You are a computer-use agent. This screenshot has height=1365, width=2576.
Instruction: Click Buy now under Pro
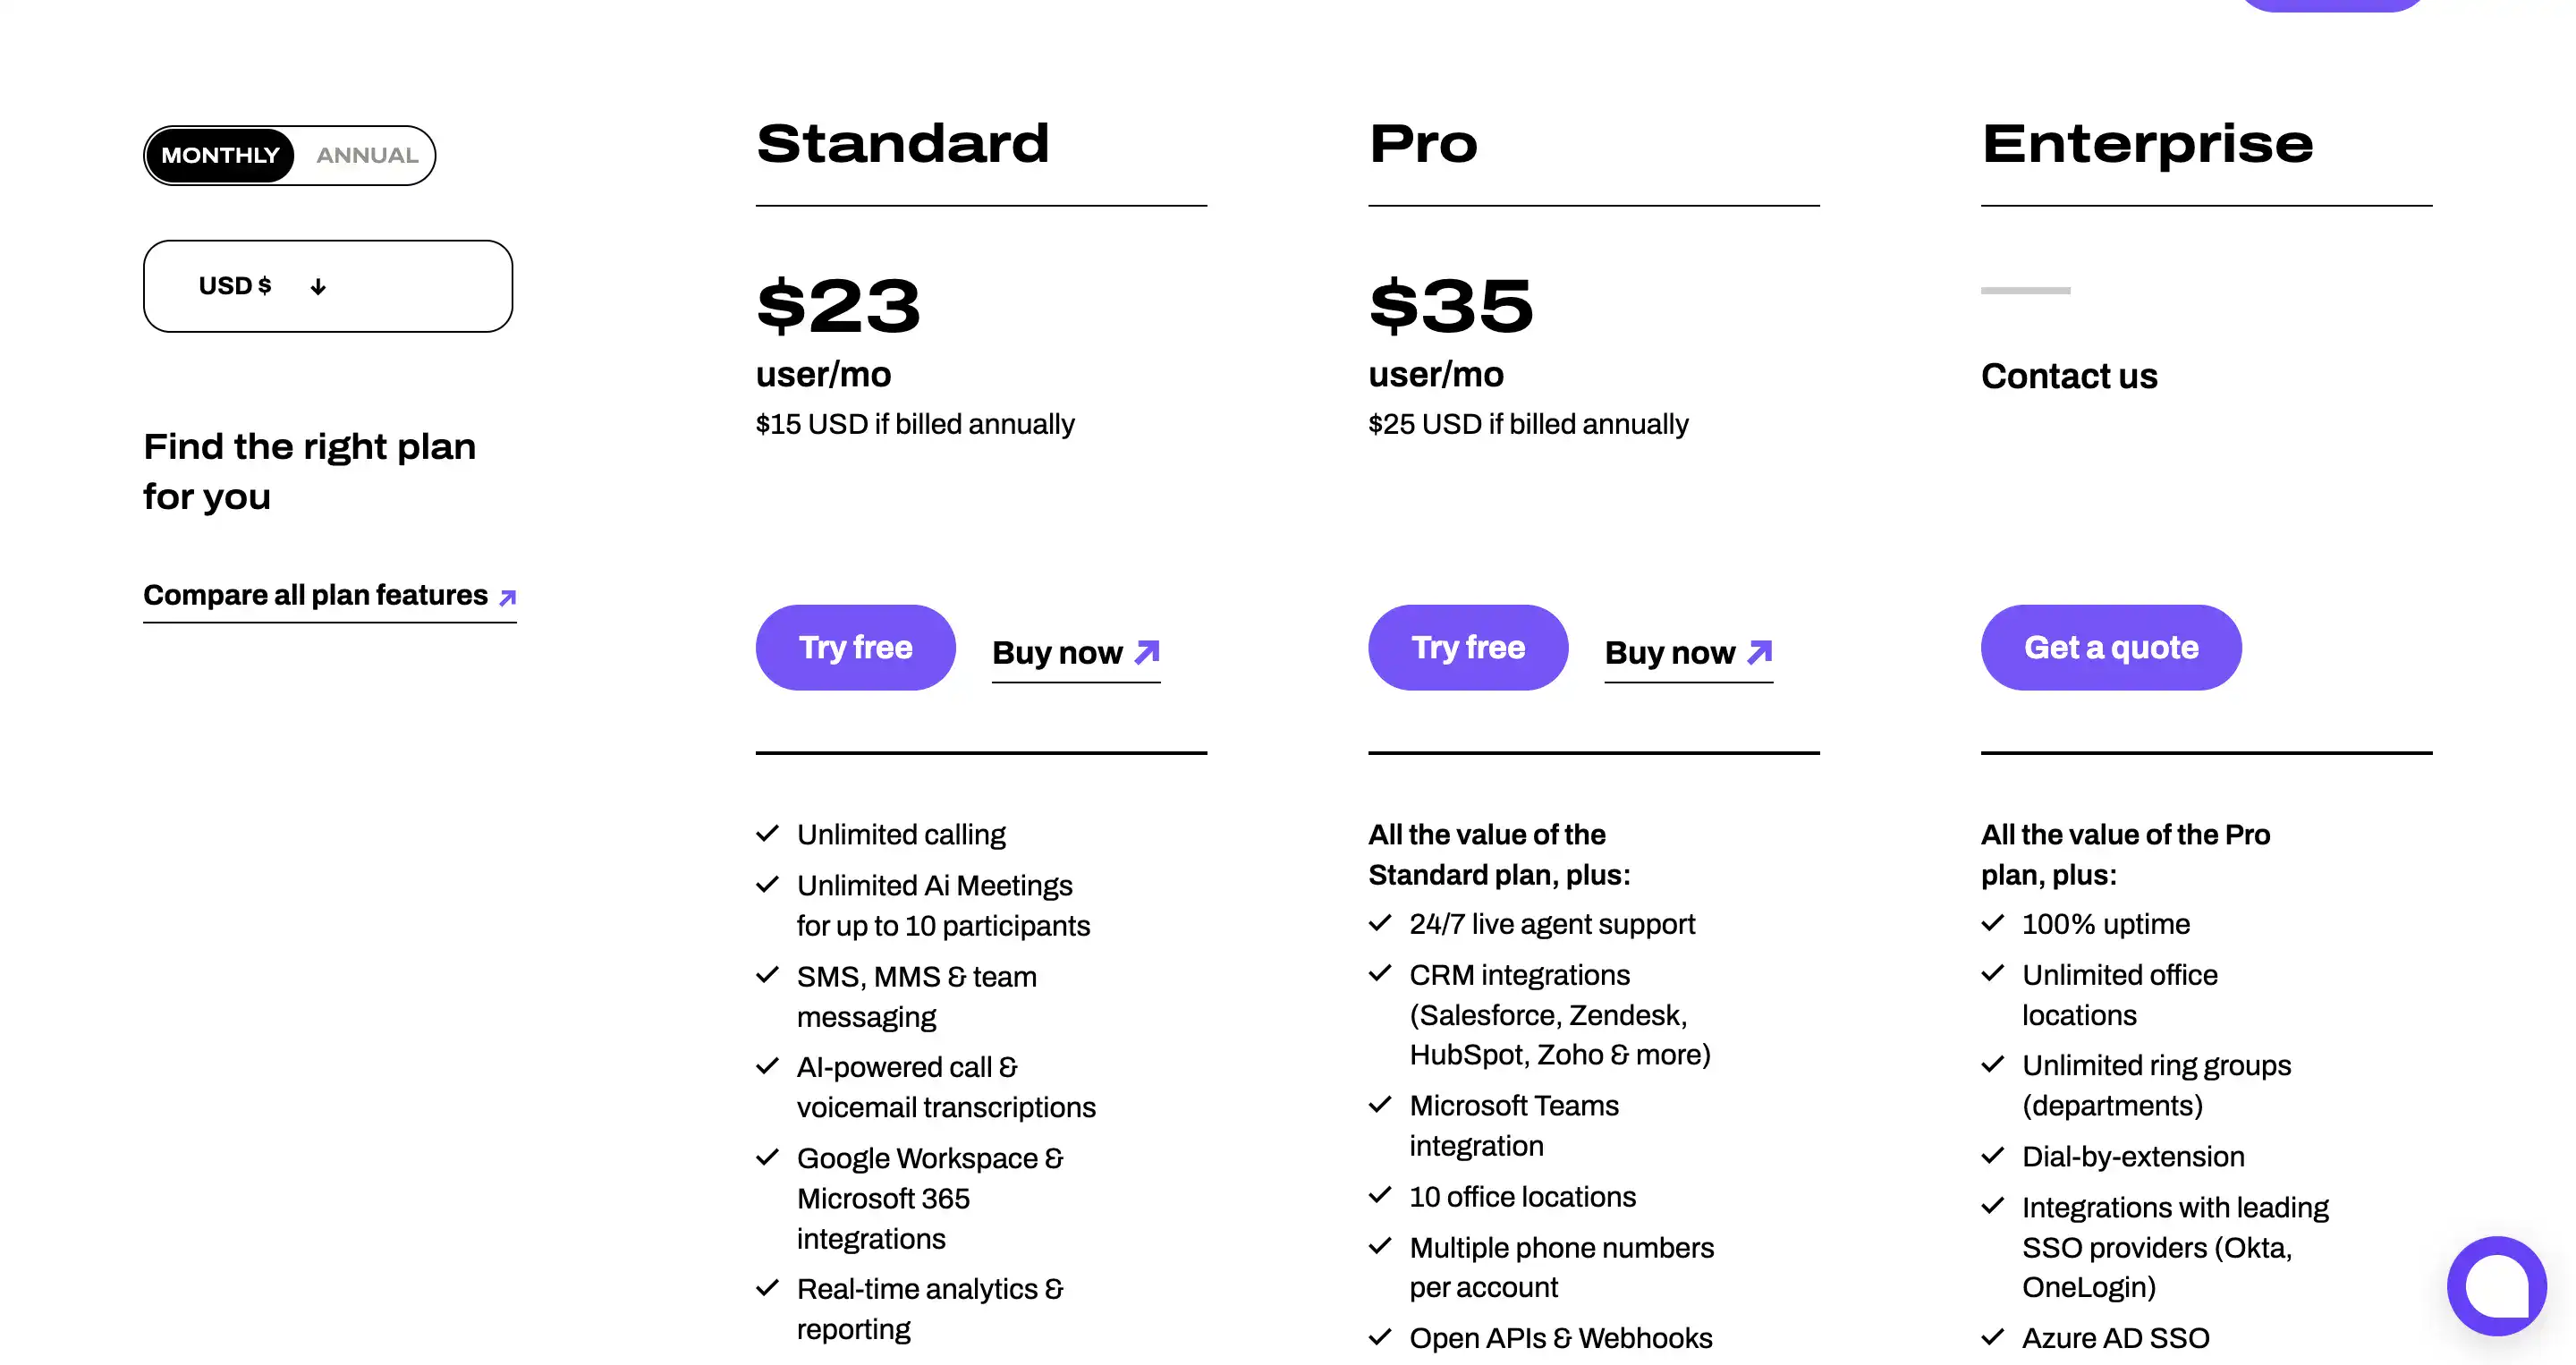1670,653
